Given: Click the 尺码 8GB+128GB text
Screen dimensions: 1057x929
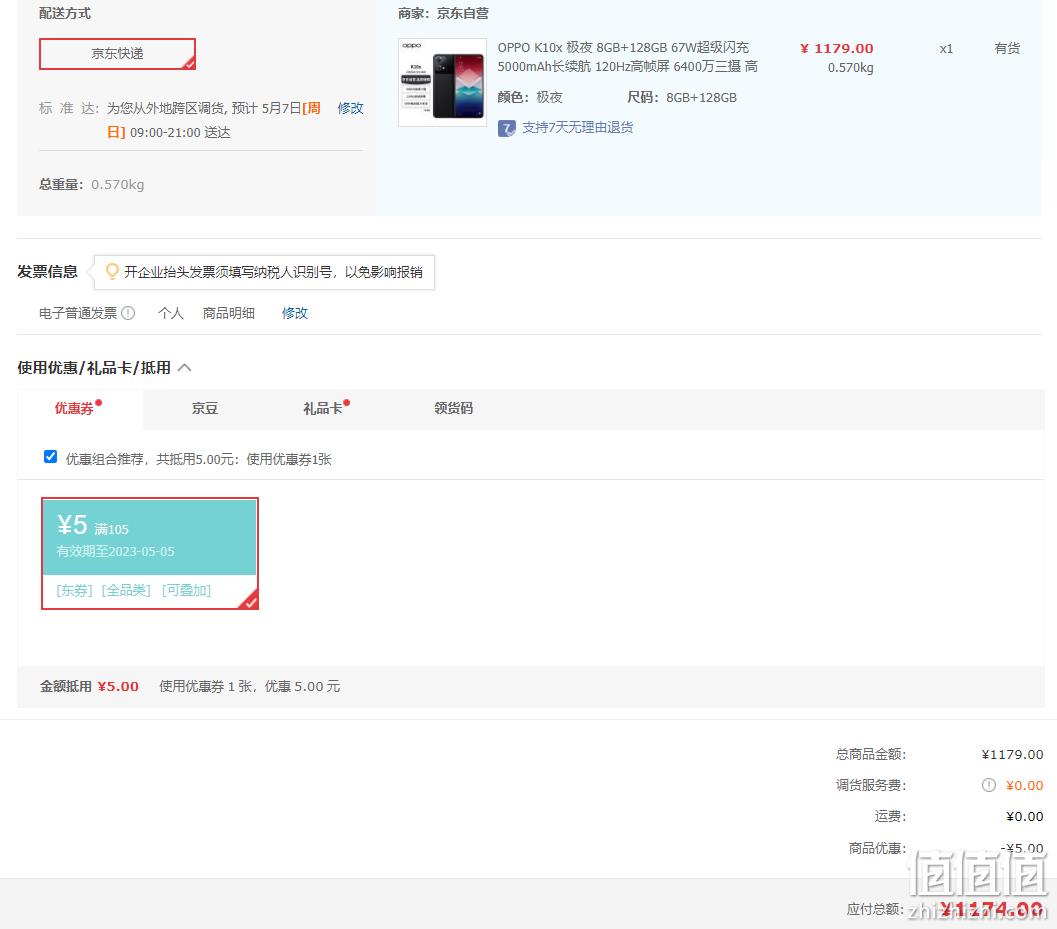Looking at the screenshot, I should (682, 98).
